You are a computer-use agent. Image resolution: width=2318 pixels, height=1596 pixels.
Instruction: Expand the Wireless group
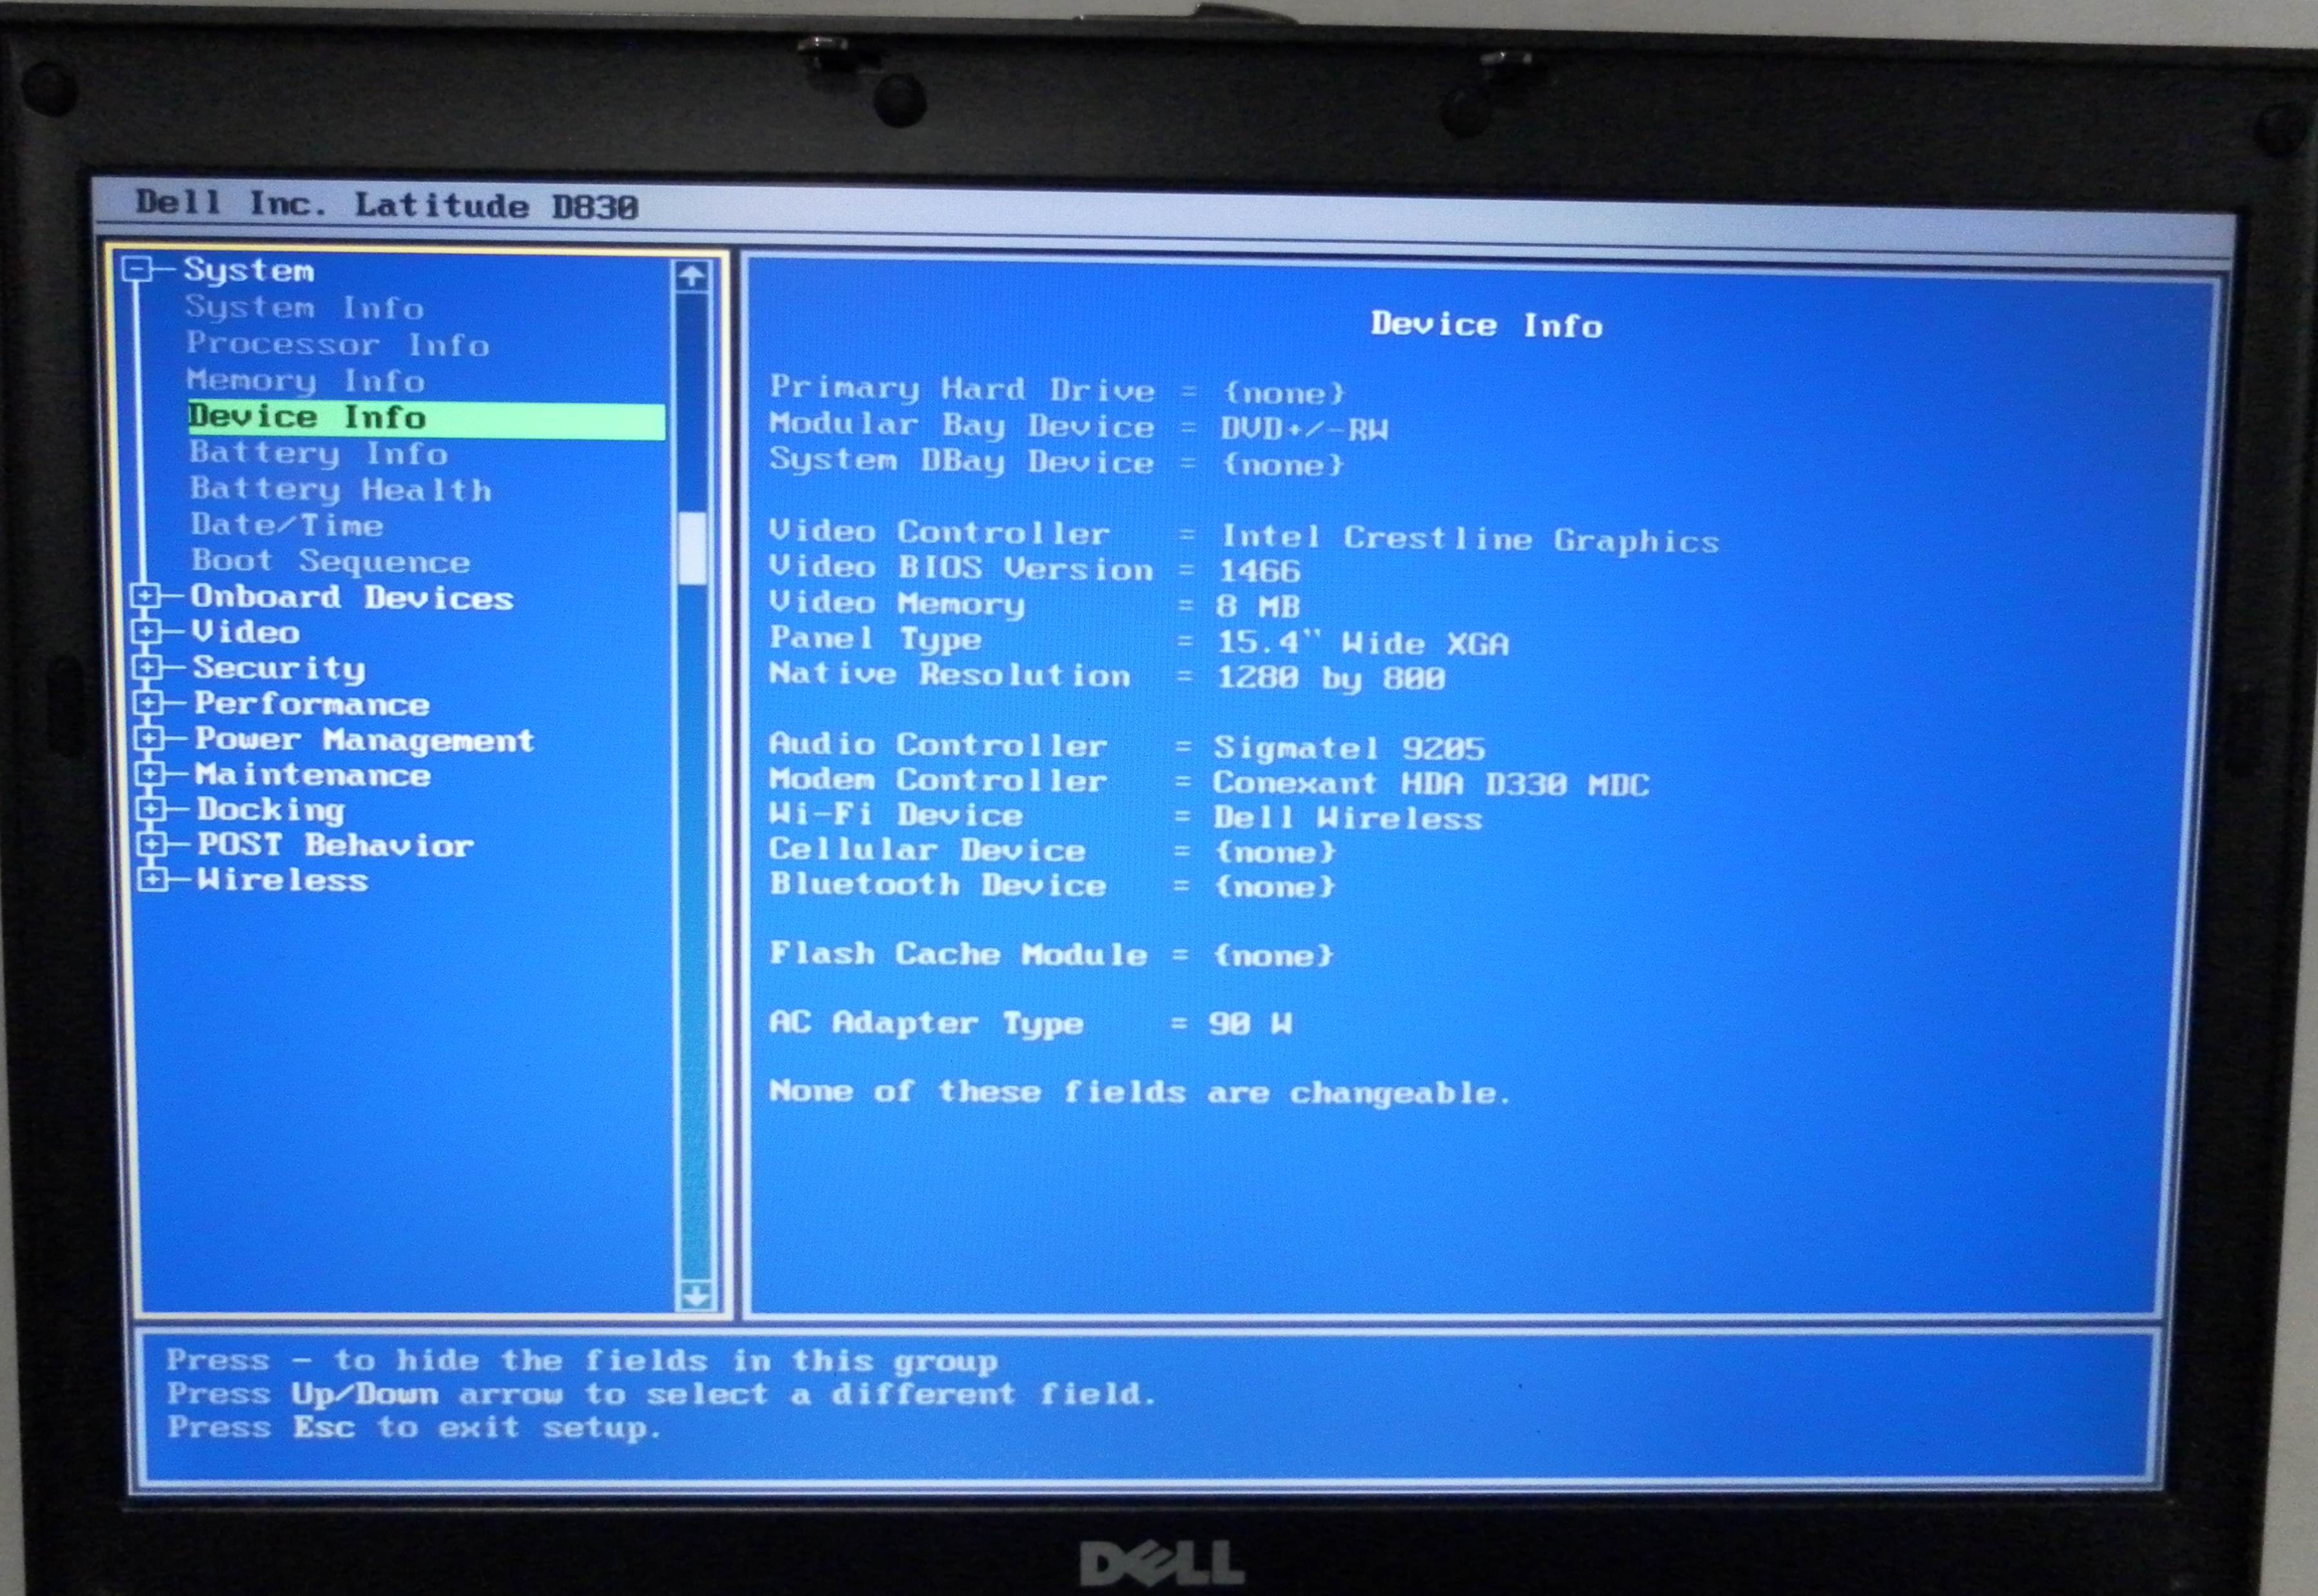click(152, 879)
